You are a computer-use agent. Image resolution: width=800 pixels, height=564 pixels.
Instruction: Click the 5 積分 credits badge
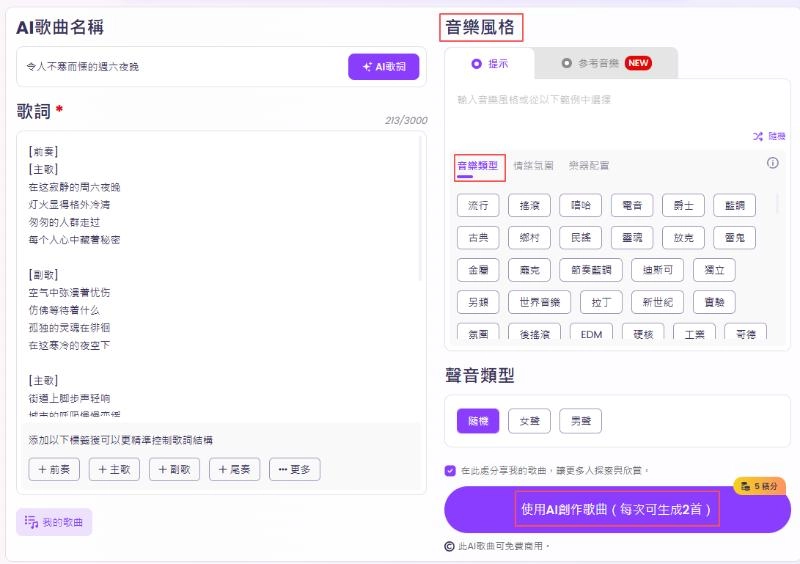[759, 486]
